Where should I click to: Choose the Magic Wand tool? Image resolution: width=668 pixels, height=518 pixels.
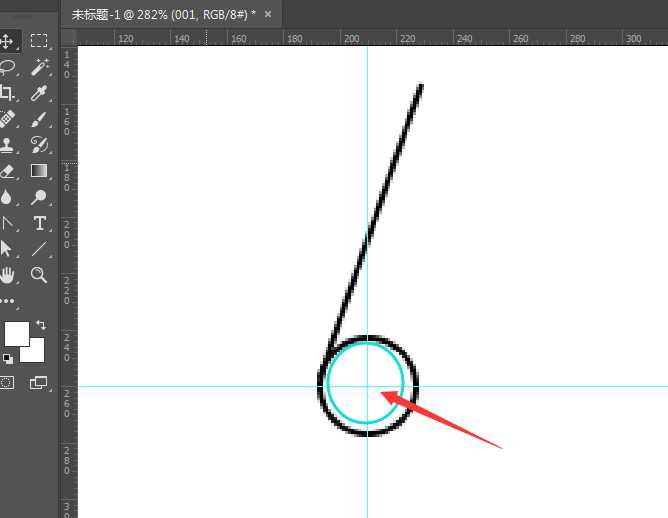39,67
